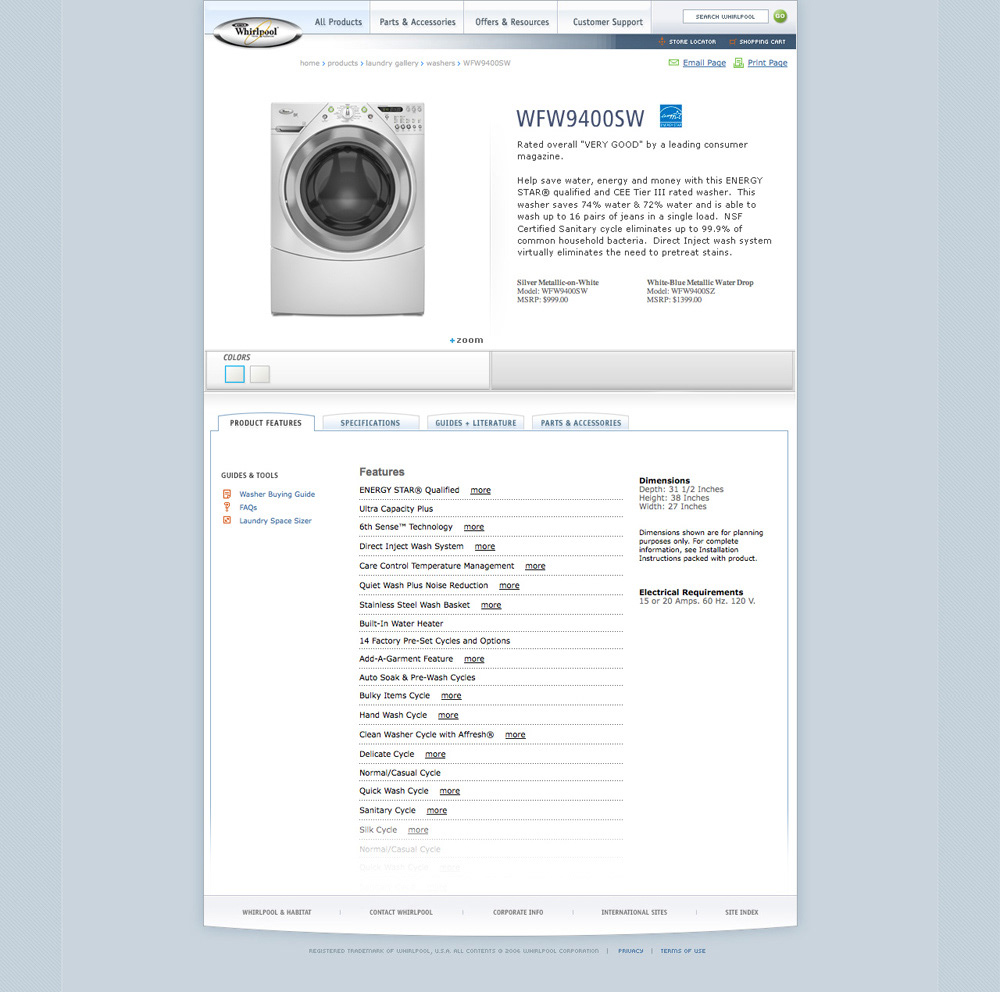Switch to the Specifications tab
1000x992 pixels.
click(x=371, y=423)
